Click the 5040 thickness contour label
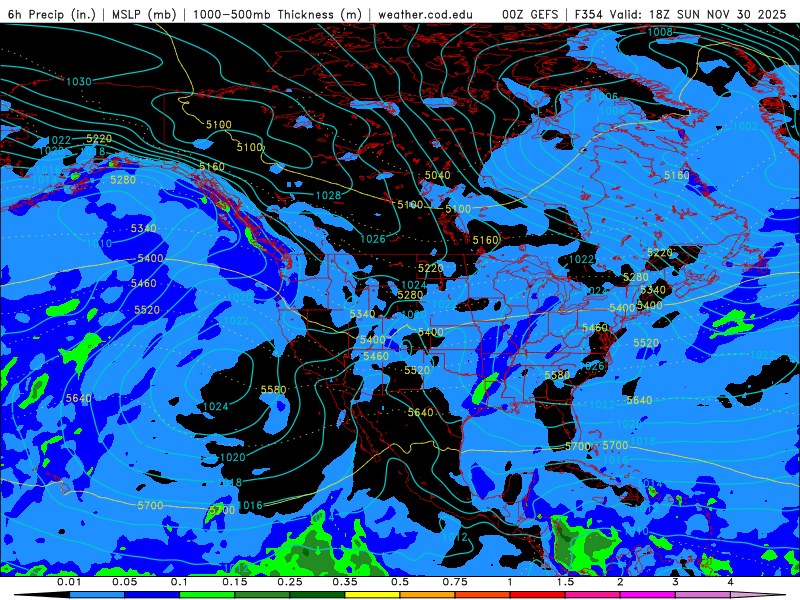Image resolution: width=800 pixels, height=600 pixels. click(x=438, y=176)
